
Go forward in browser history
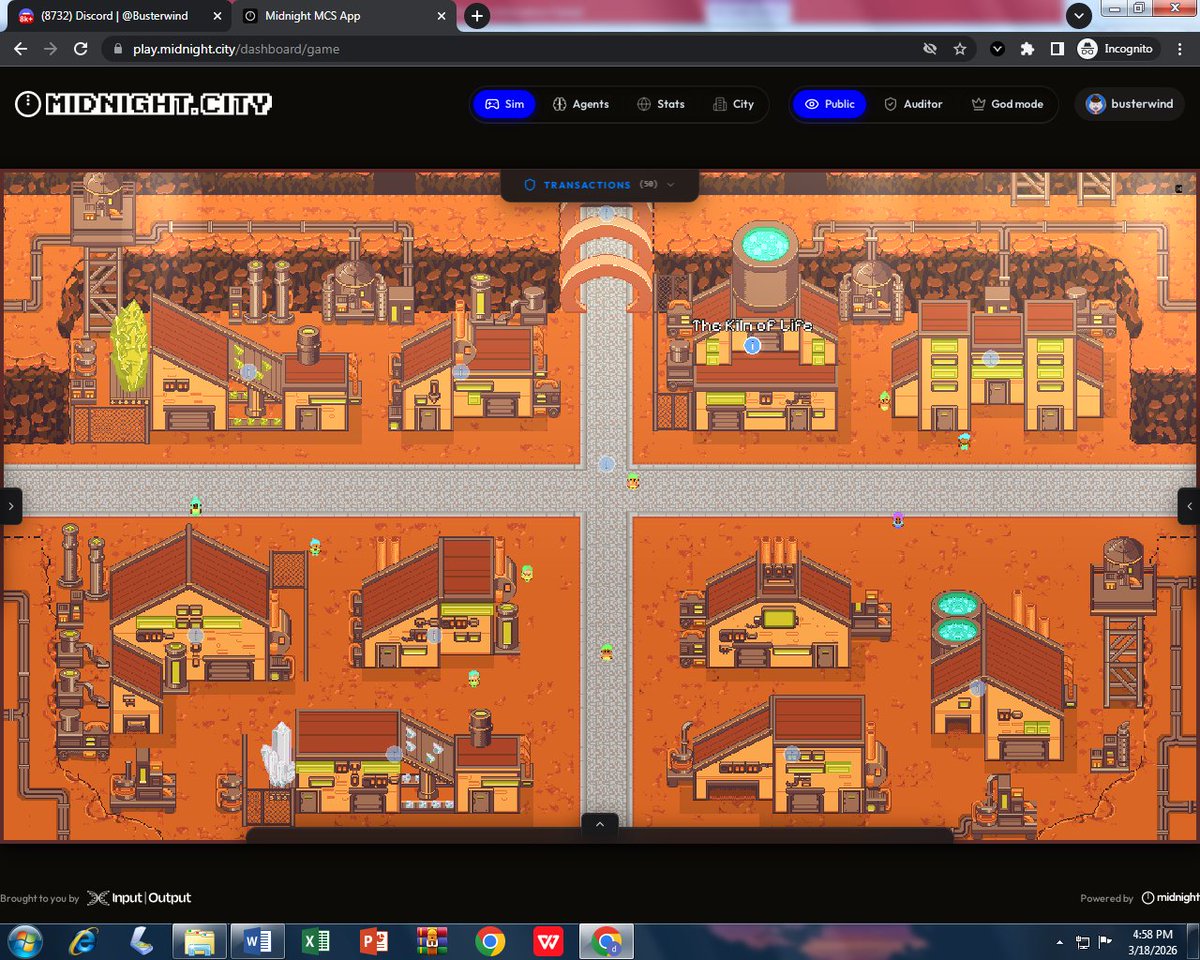pos(50,48)
